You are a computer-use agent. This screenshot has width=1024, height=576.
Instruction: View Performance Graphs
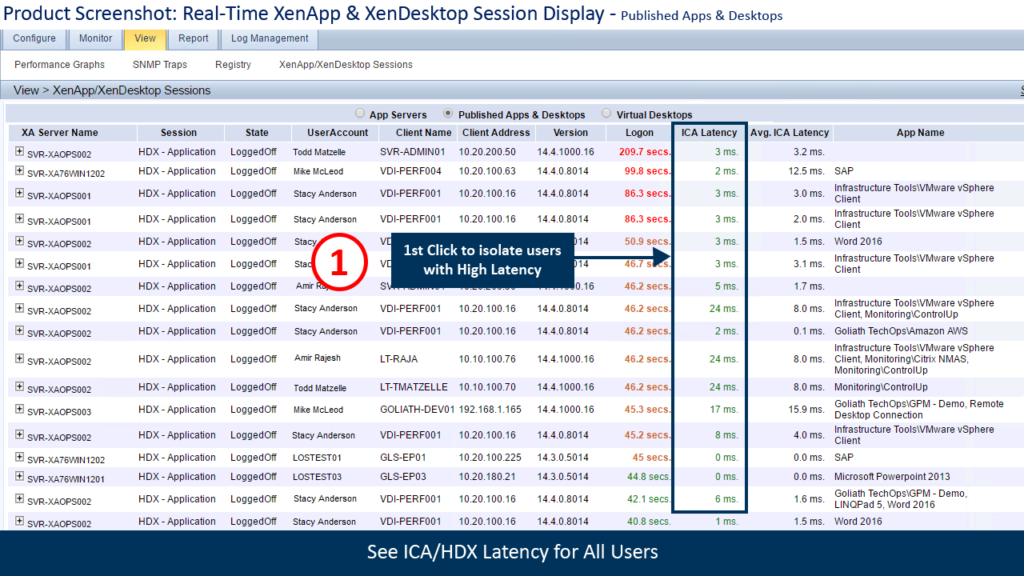tap(59, 64)
